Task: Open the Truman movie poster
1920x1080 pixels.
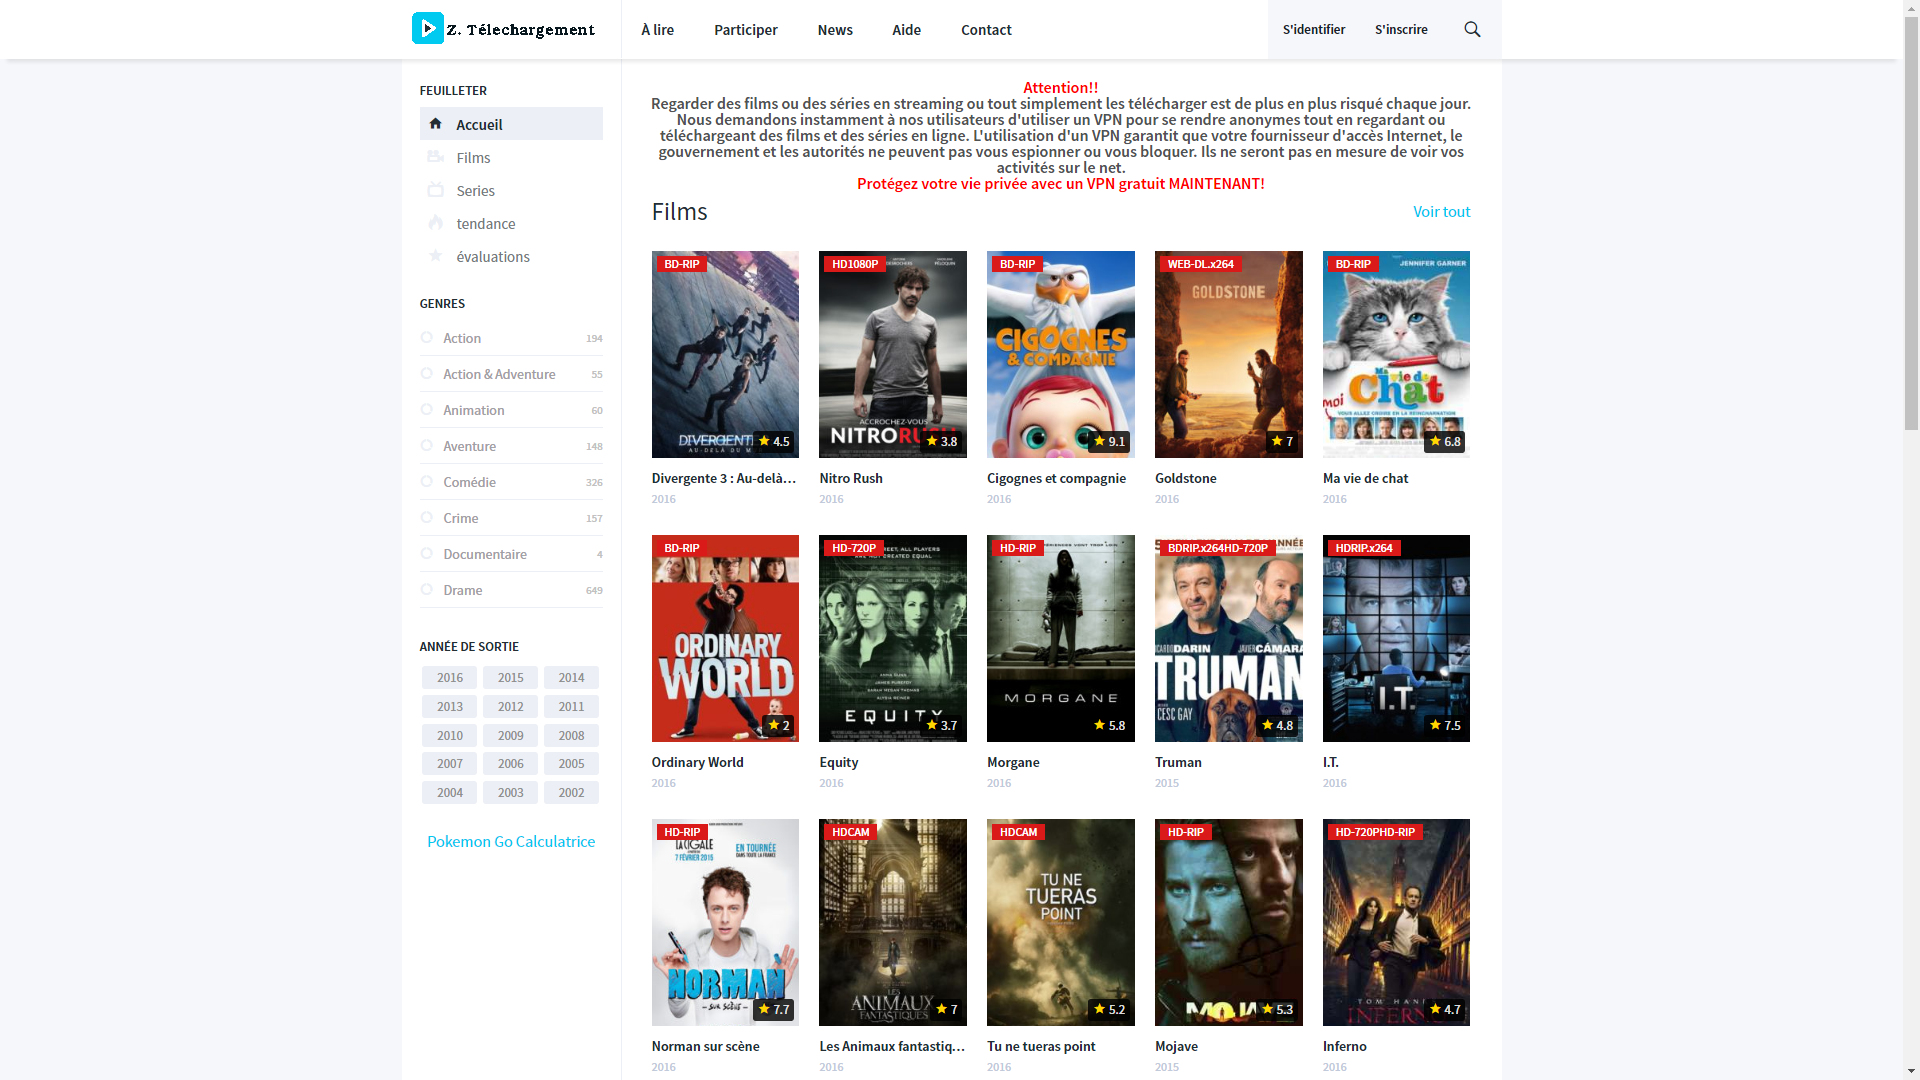Action: pyautogui.click(x=1229, y=638)
